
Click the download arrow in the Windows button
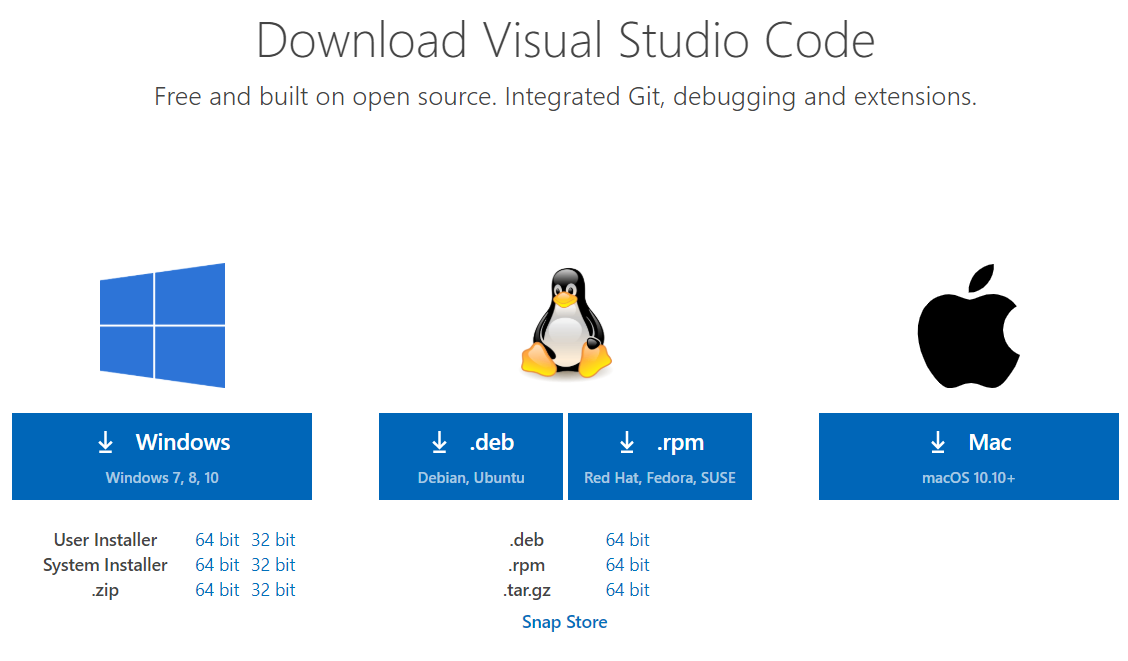tap(106, 442)
